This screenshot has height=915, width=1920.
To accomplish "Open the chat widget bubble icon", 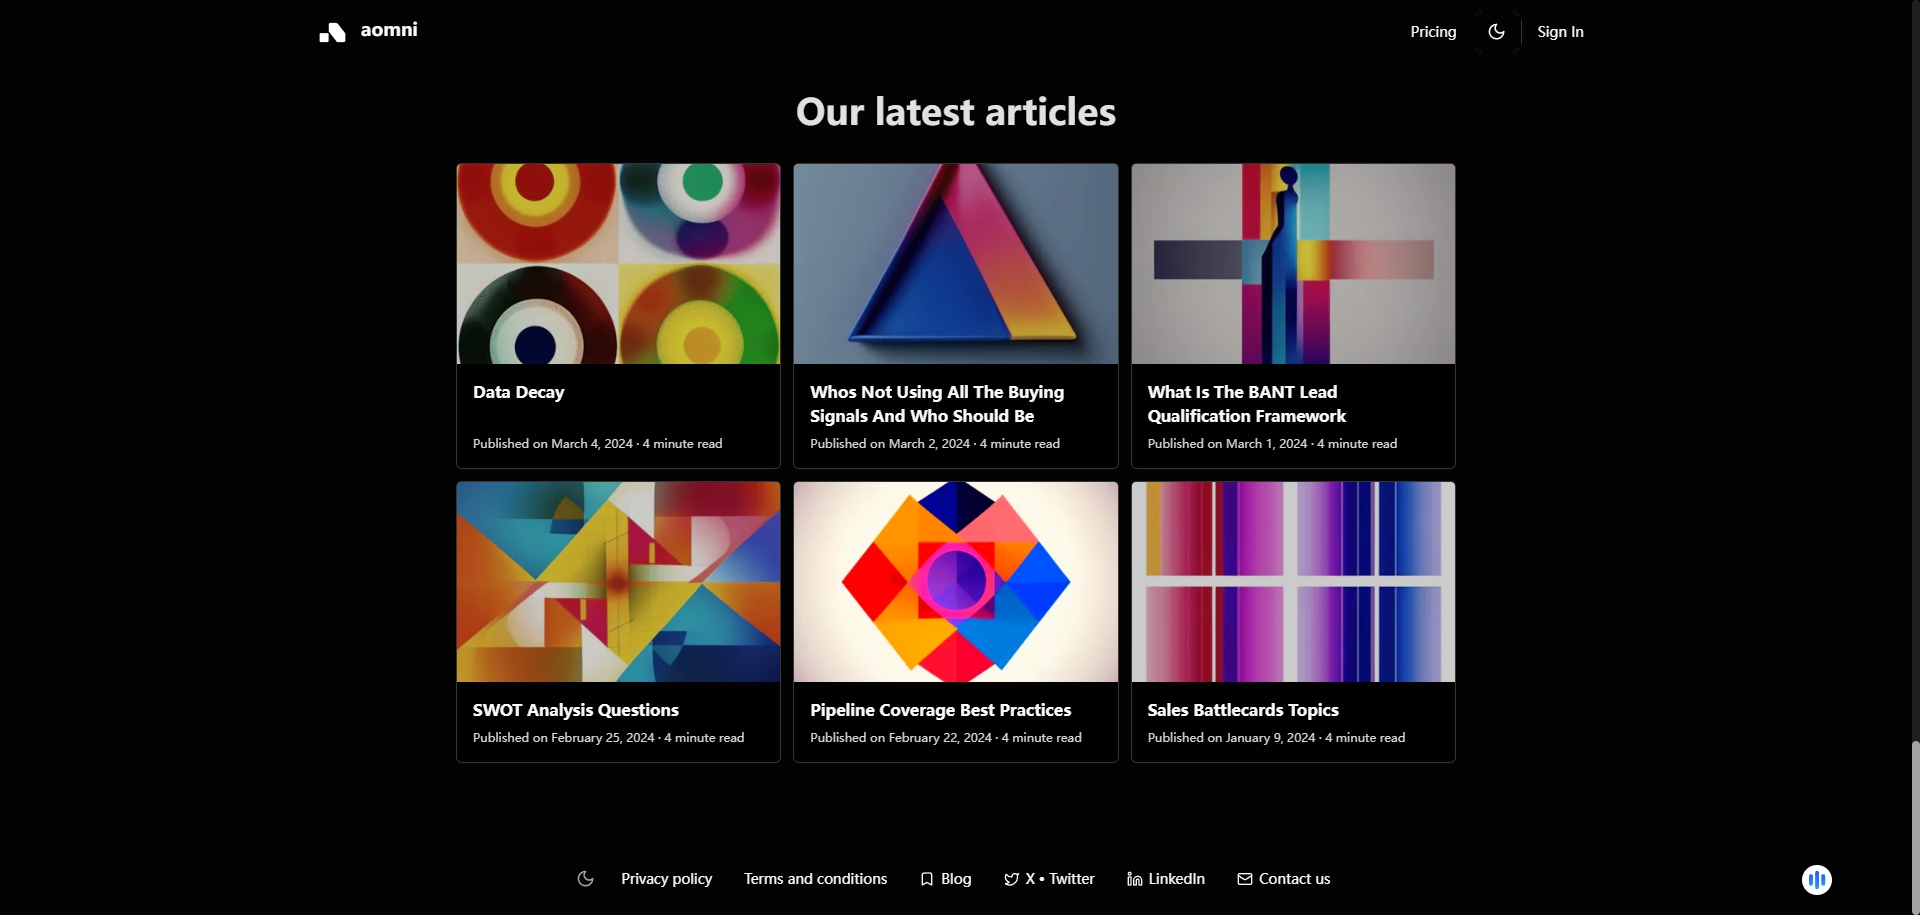I will [1817, 880].
